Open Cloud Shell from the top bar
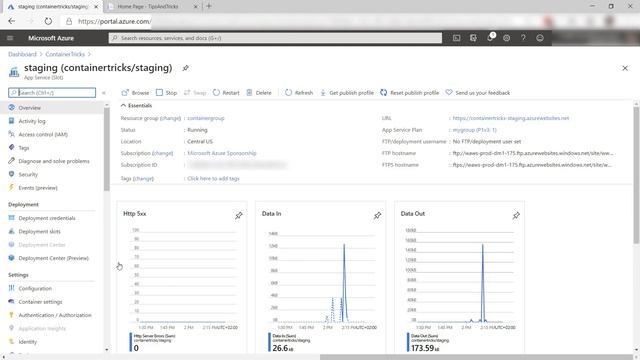The image size is (640, 360). tap(456, 38)
